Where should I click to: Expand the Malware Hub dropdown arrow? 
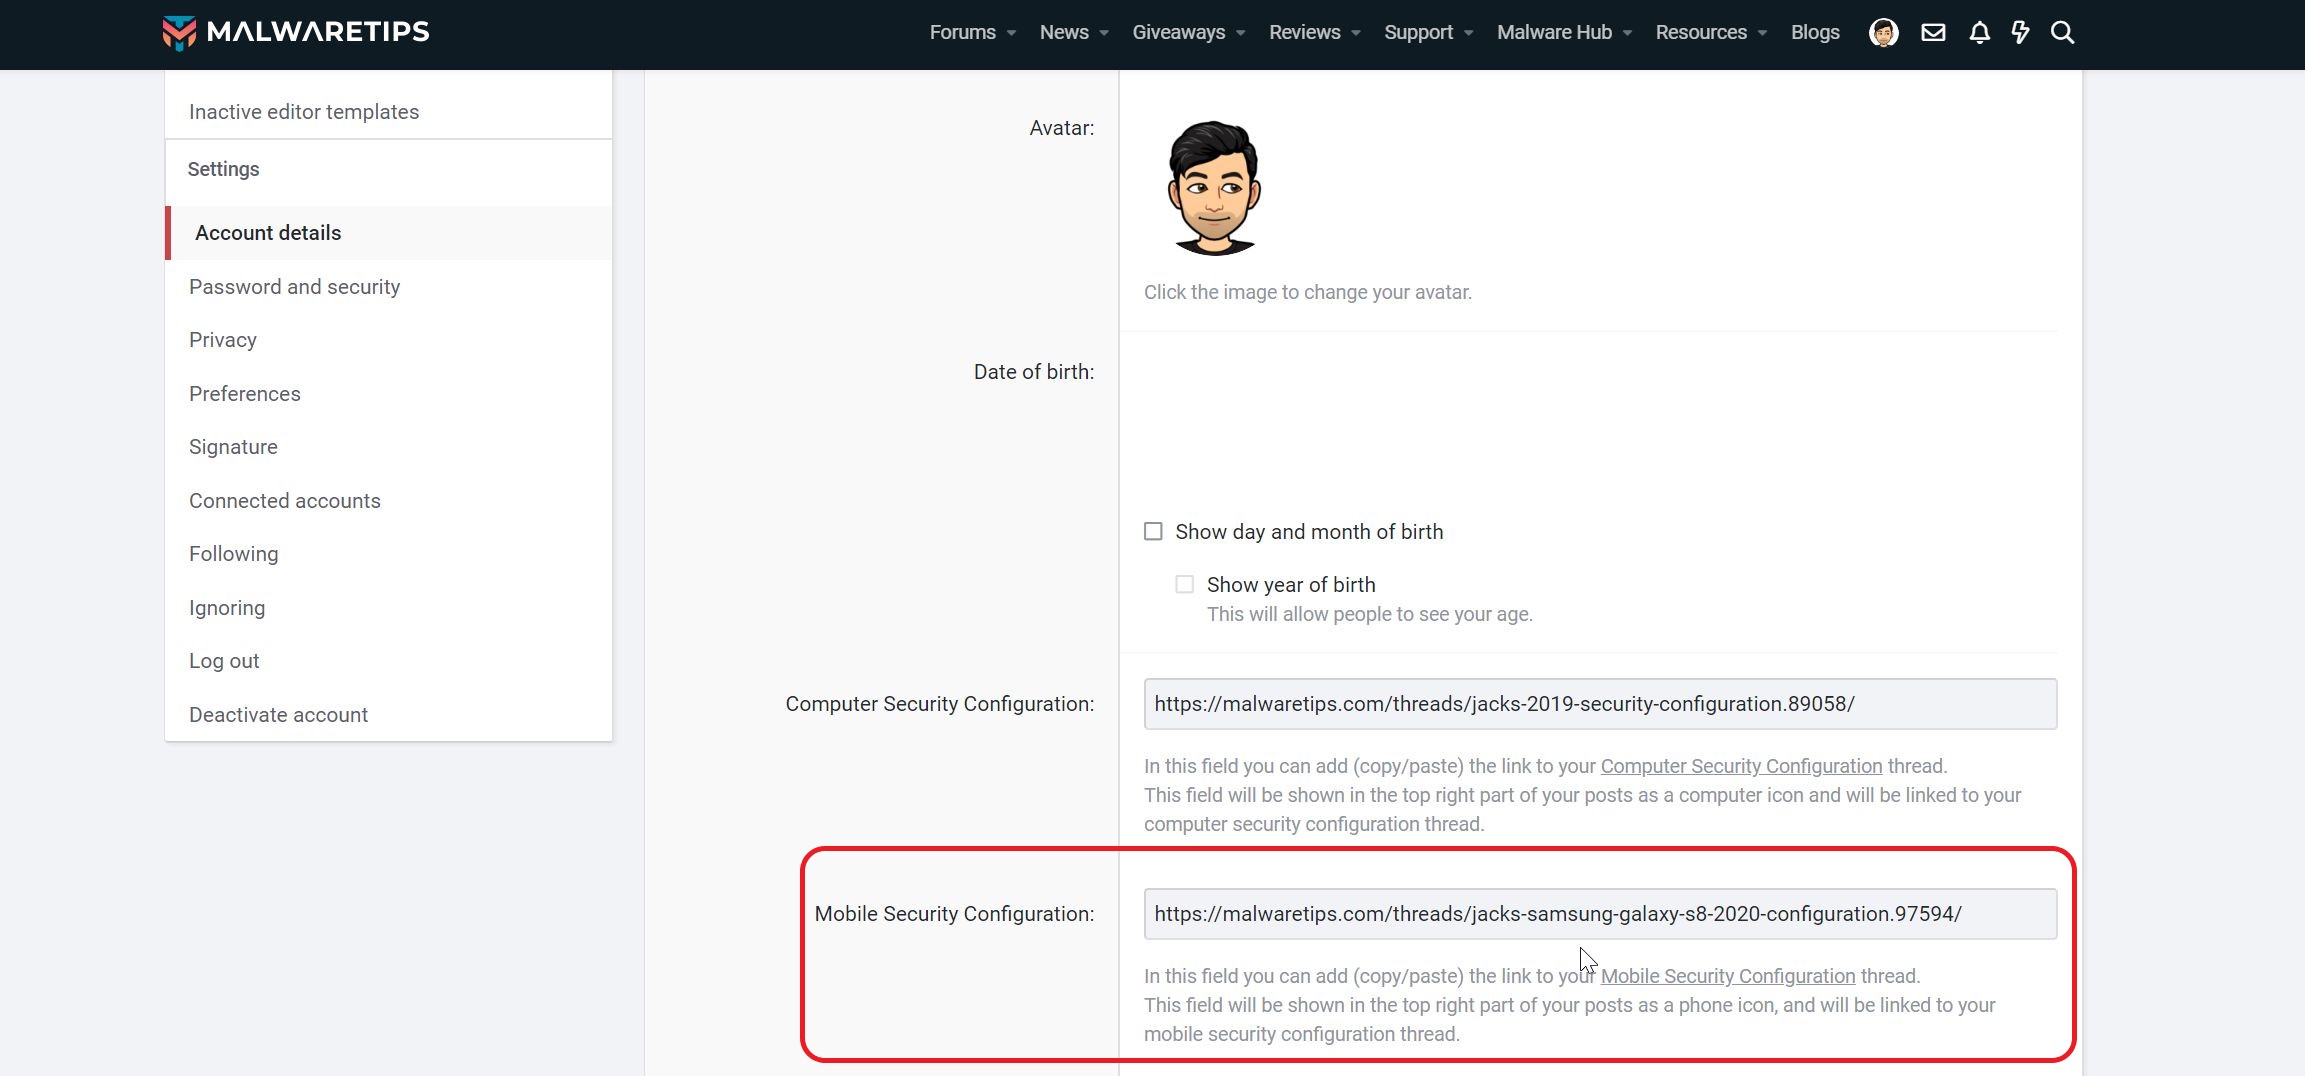[x=1628, y=33]
